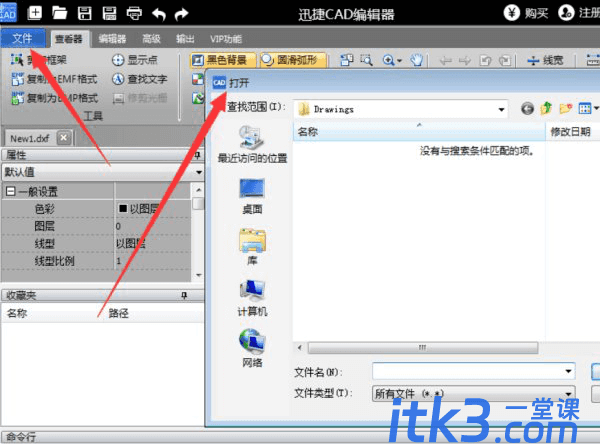Image resolution: width=600 pixels, height=444 pixels.
Task: Collapse the 一般设置 group
Action: pyautogui.click(x=10, y=191)
